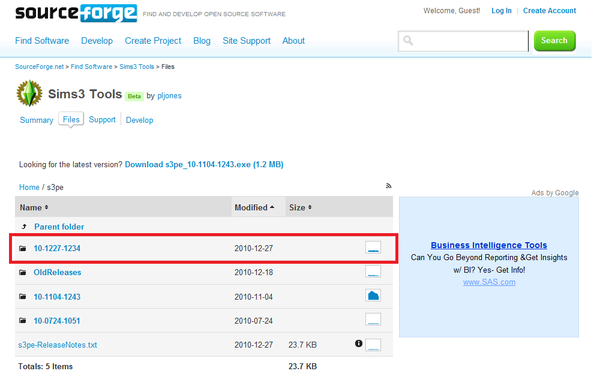
Task: Click the parent folder up-arrow icon
Action: pos(24,227)
